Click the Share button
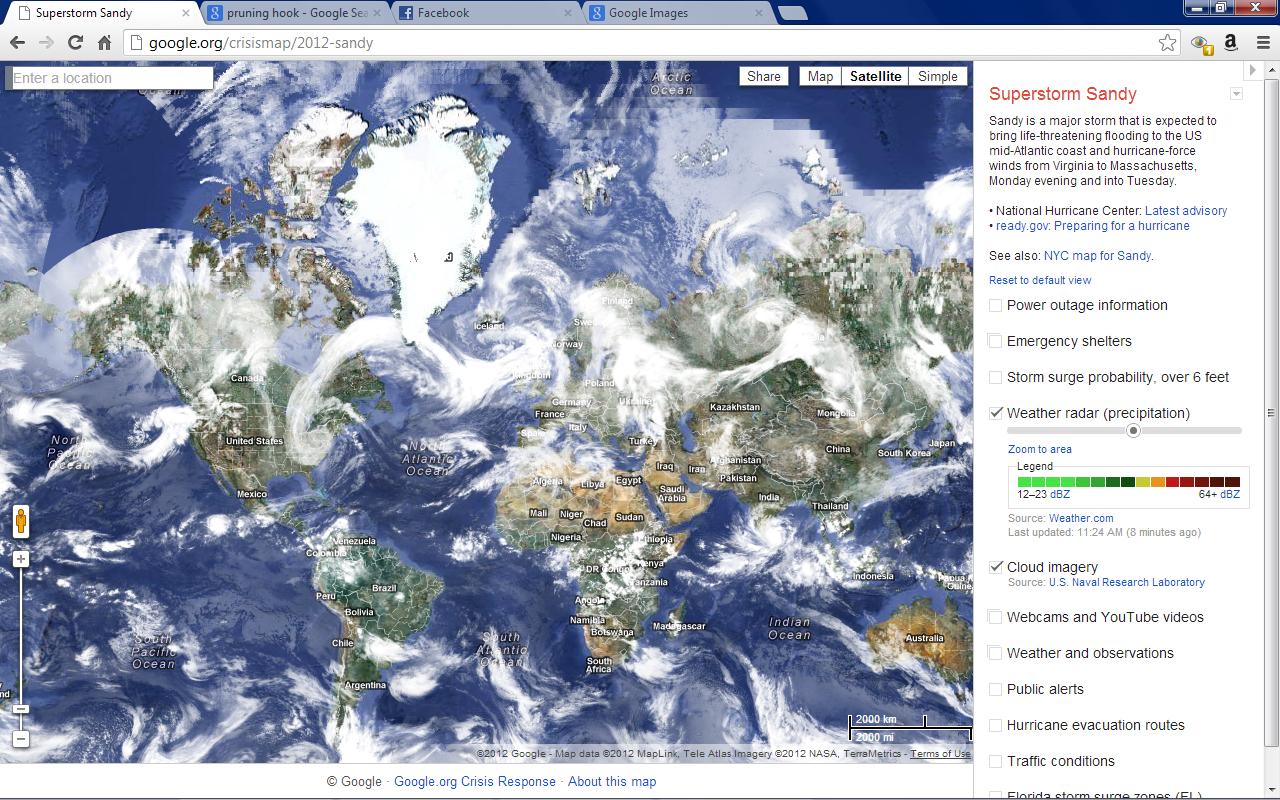This screenshot has height=800, width=1280. pos(764,76)
